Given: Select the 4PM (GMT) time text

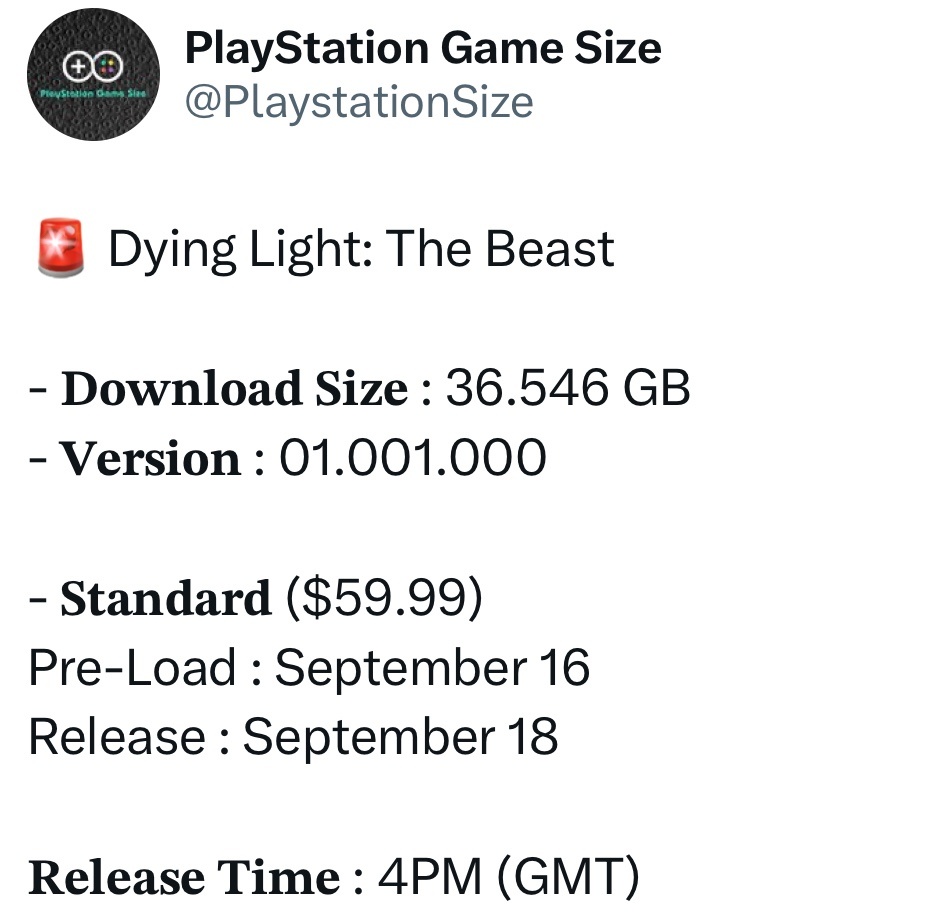Looking at the screenshot, I should 508,878.
